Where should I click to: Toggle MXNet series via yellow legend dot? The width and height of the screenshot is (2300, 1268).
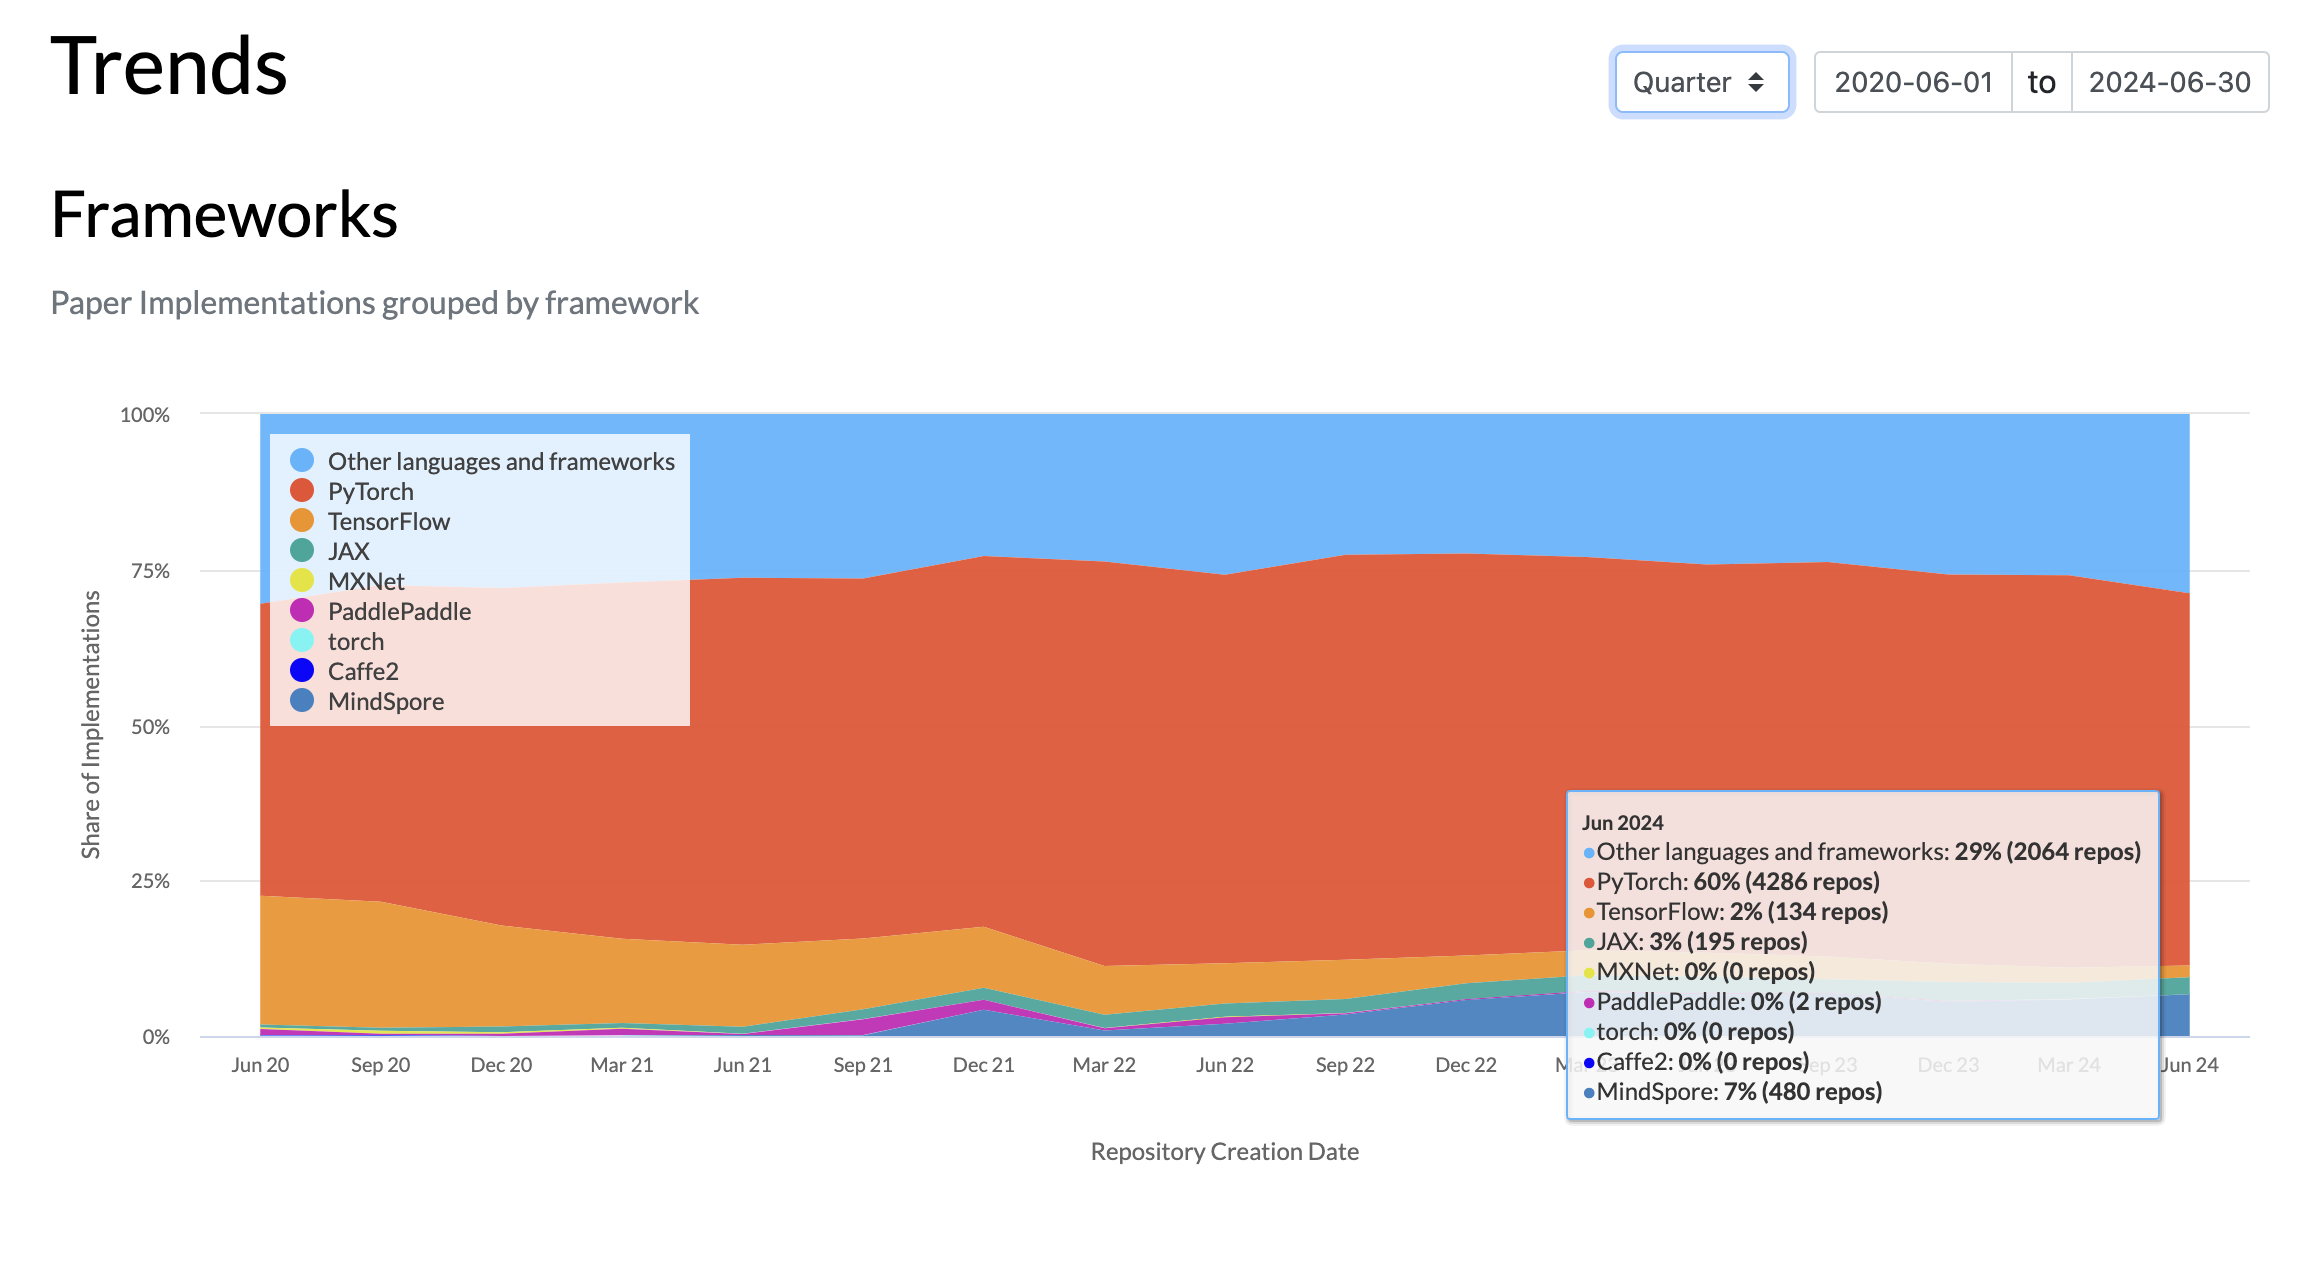point(302,581)
